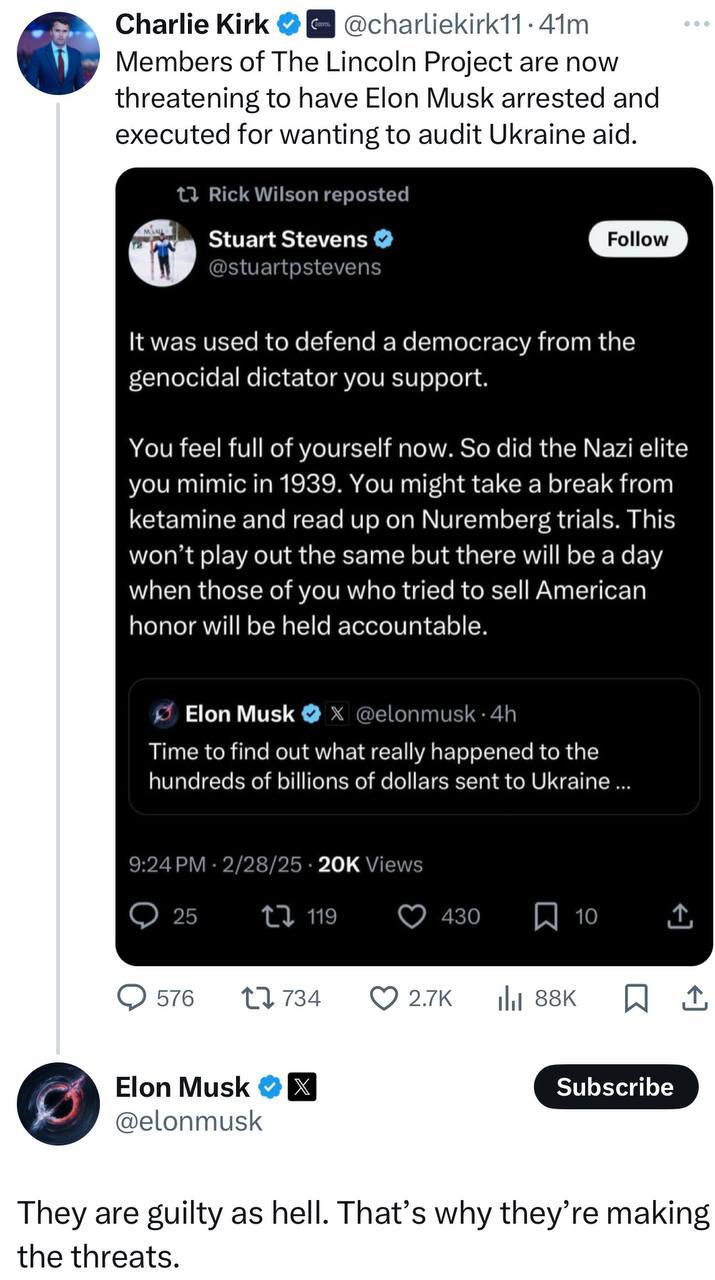Share Charlie Kirk's post
This screenshot has width=715, height=1280.
[692, 997]
